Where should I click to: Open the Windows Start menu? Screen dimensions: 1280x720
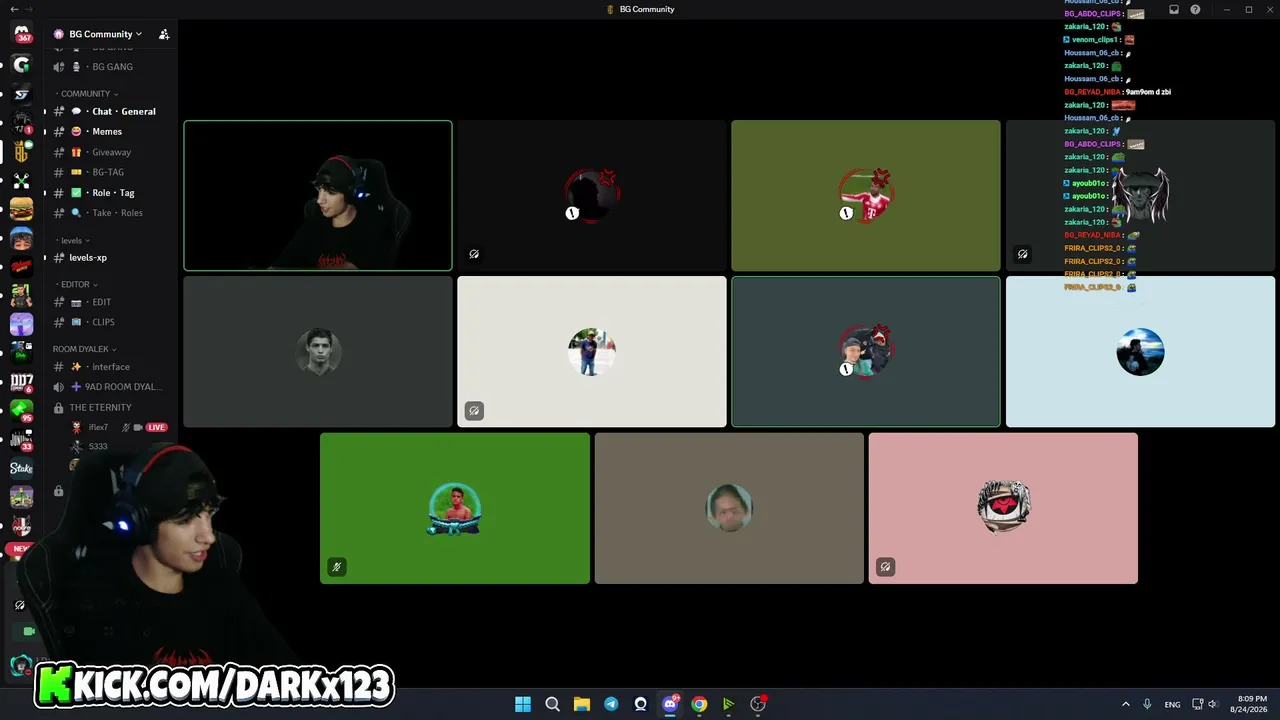(x=523, y=704)
